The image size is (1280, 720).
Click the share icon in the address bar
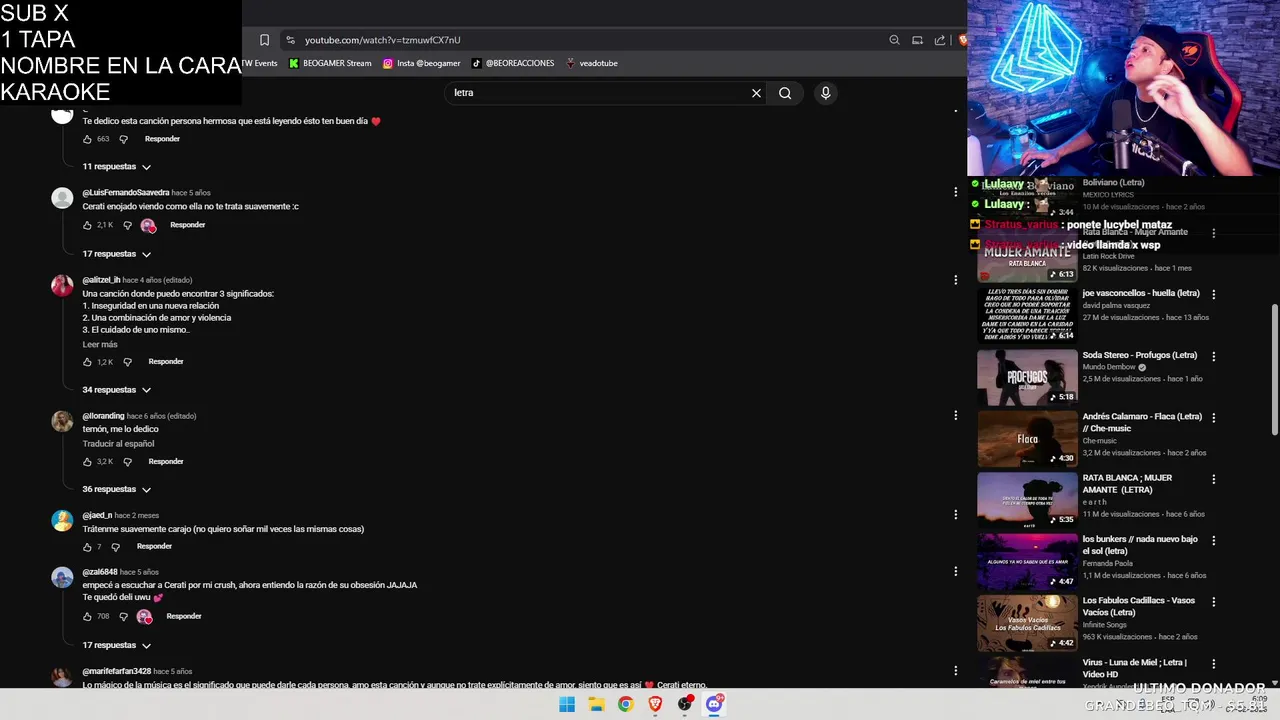point(940,40)
